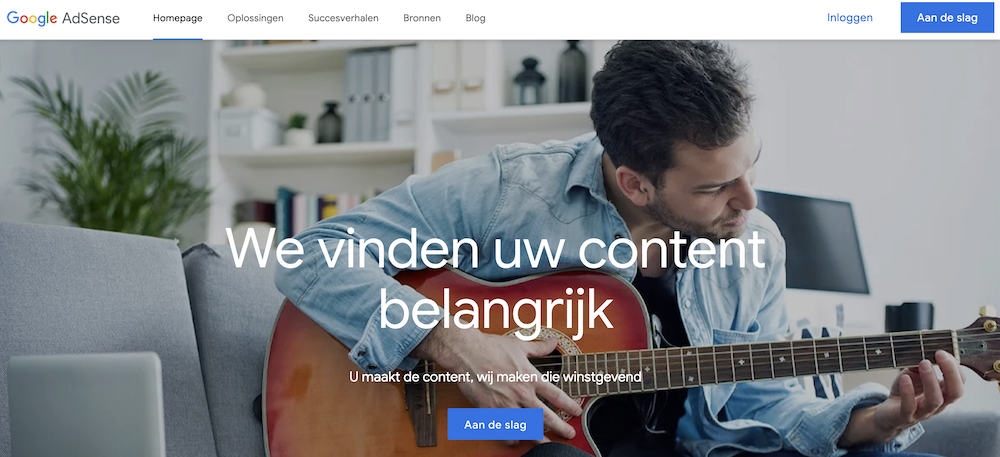
Task: Click the silver laptop on the sofa
Action: tap(86, 405)
